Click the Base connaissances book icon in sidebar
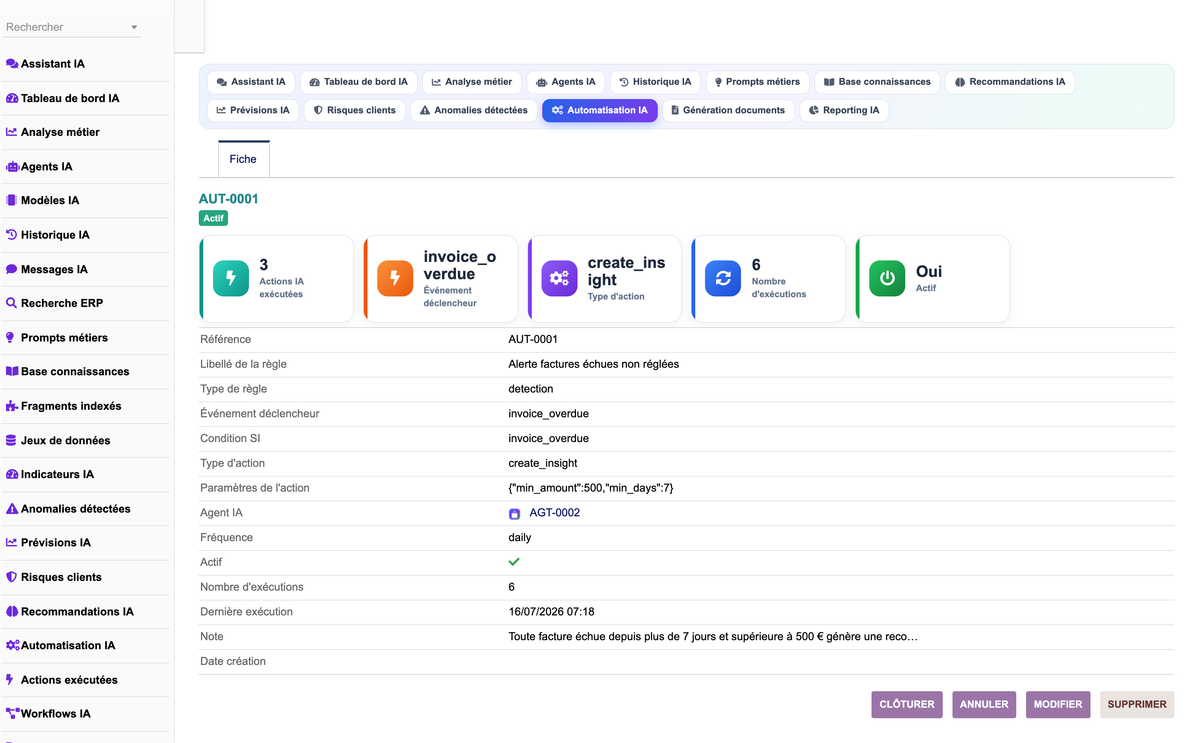 pyautogui.click(x=12, y=371)
